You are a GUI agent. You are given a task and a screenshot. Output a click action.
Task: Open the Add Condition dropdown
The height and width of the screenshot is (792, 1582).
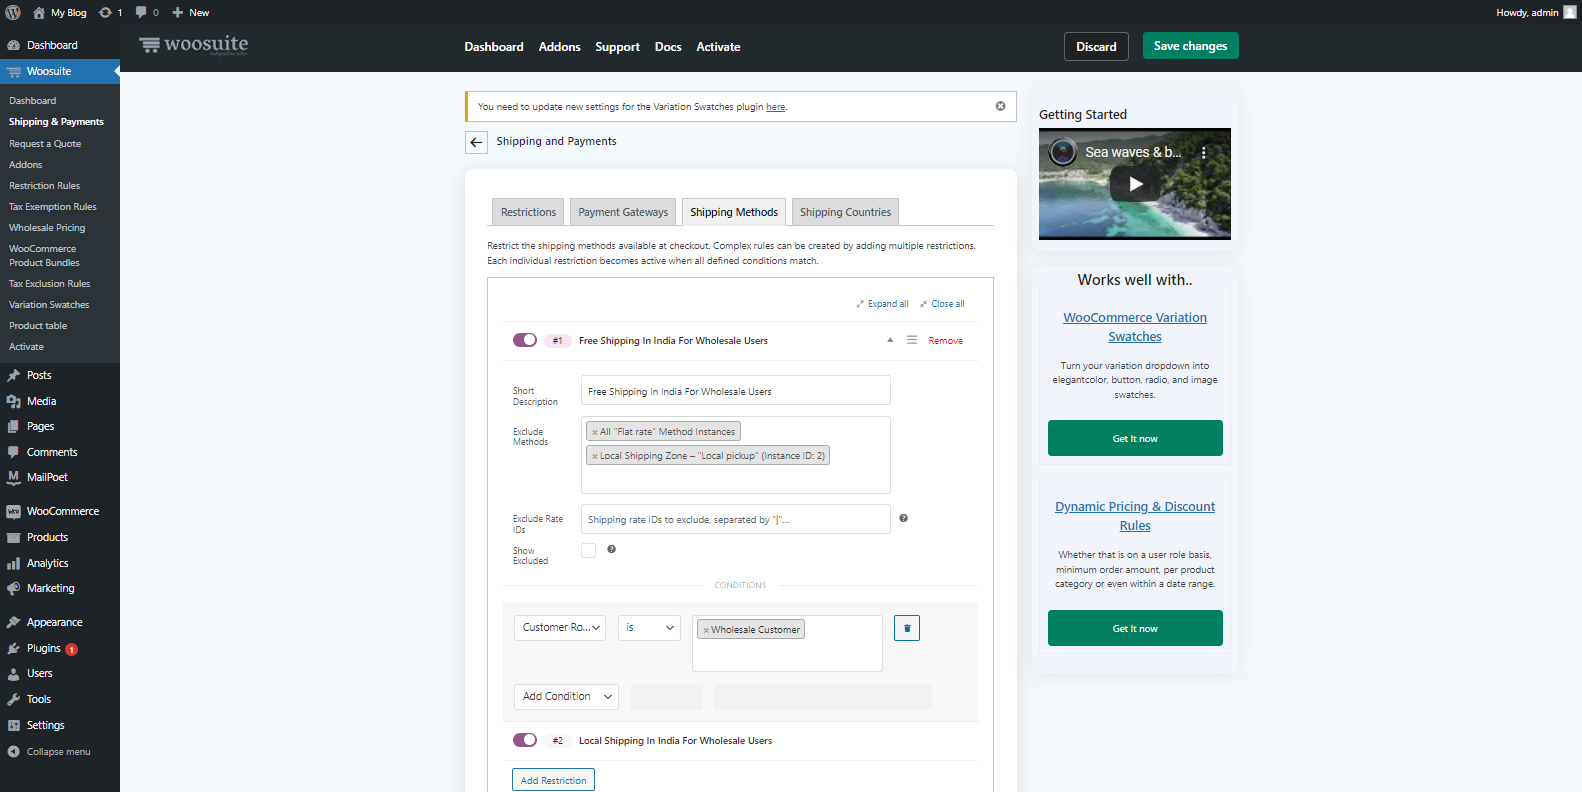(x=566, y=696)
